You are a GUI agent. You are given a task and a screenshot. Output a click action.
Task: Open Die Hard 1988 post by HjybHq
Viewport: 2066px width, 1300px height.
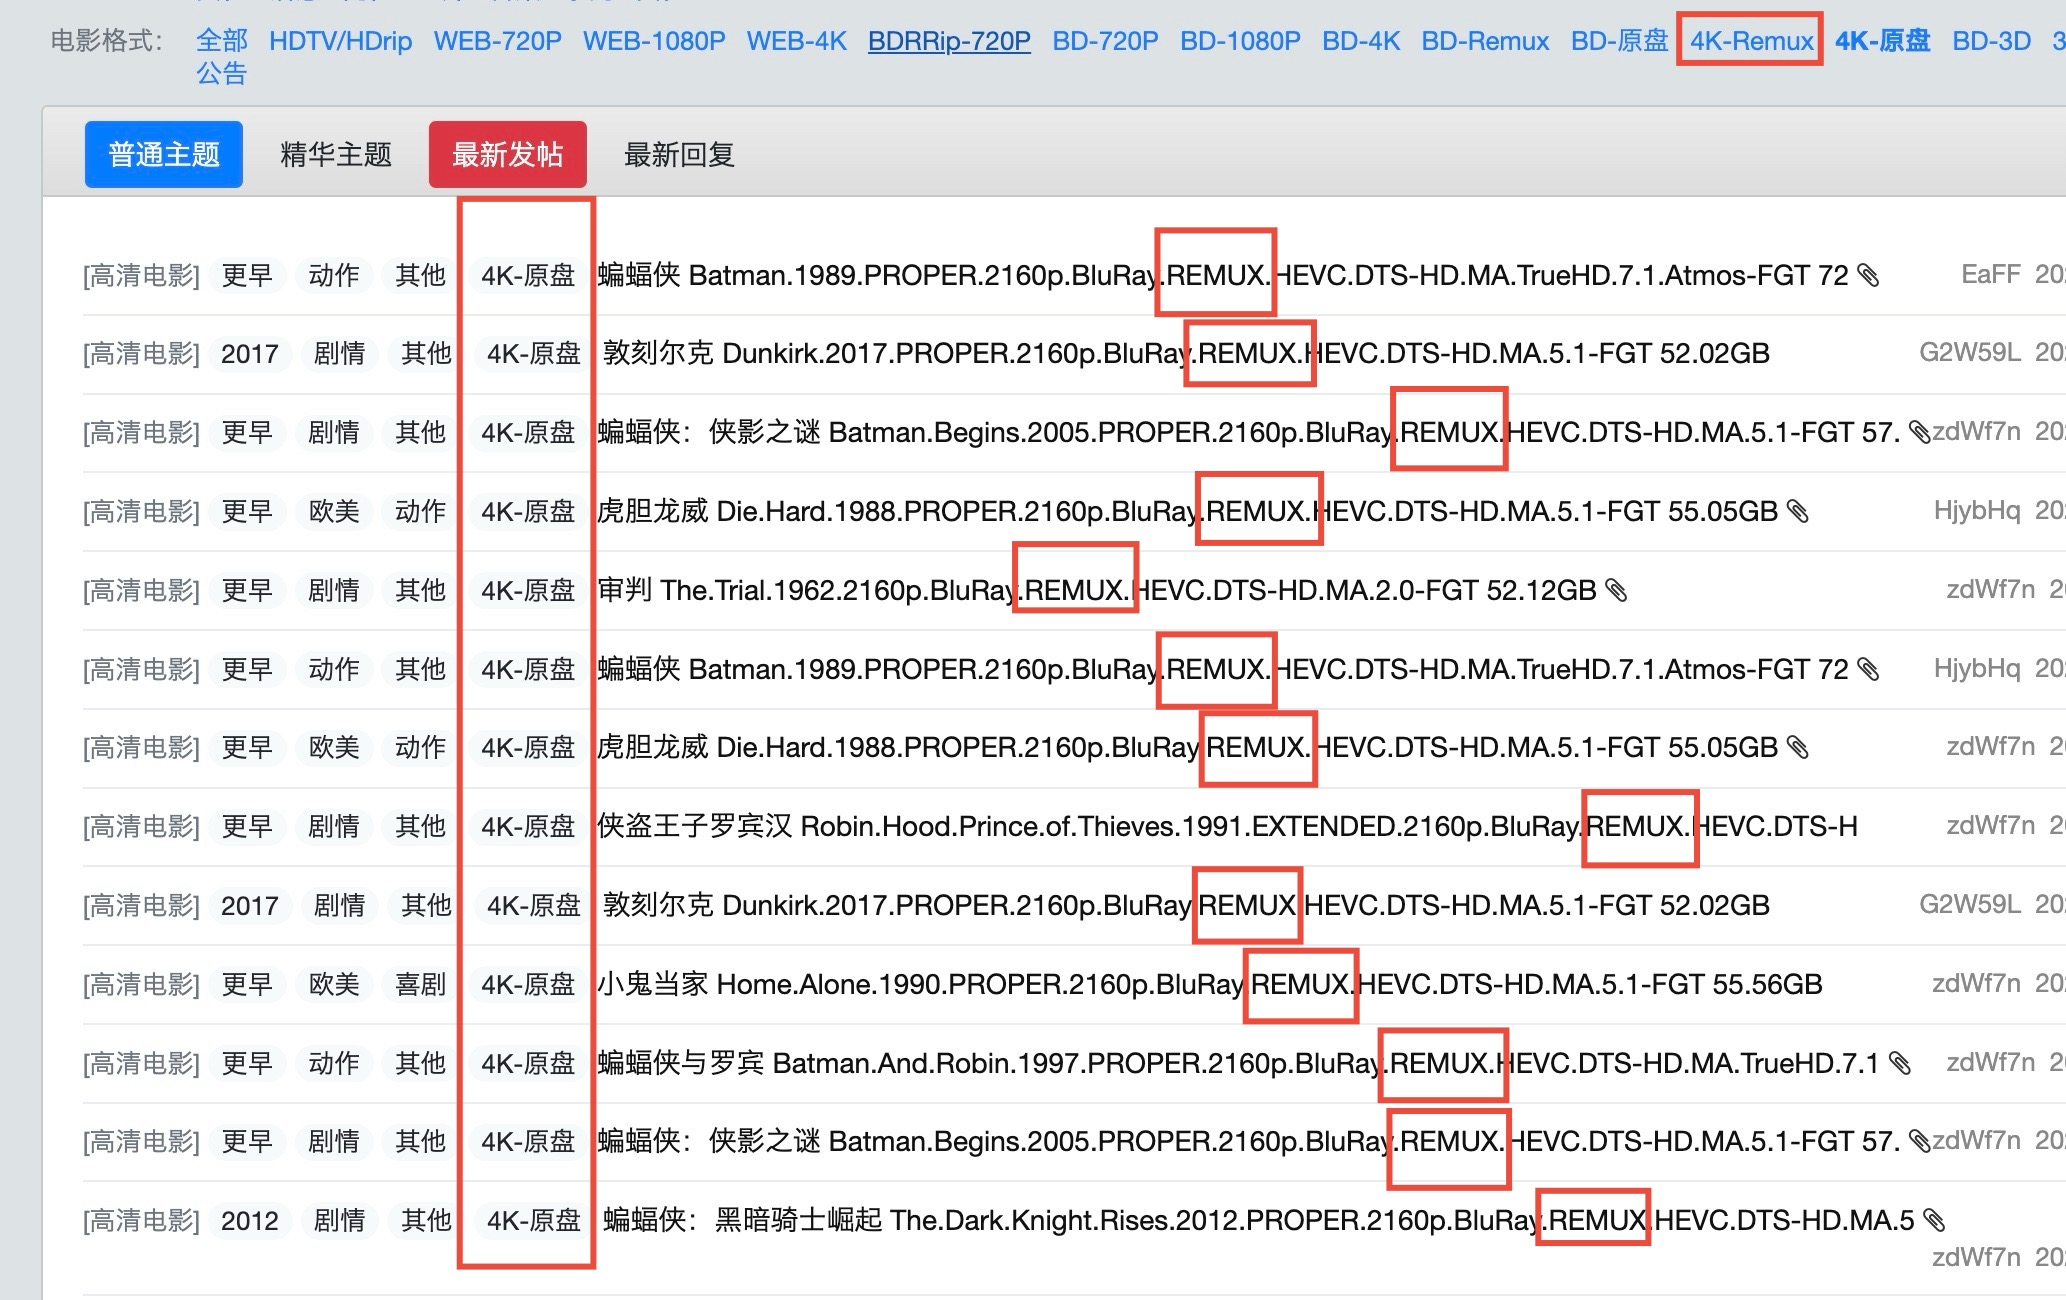[1188, 511]
